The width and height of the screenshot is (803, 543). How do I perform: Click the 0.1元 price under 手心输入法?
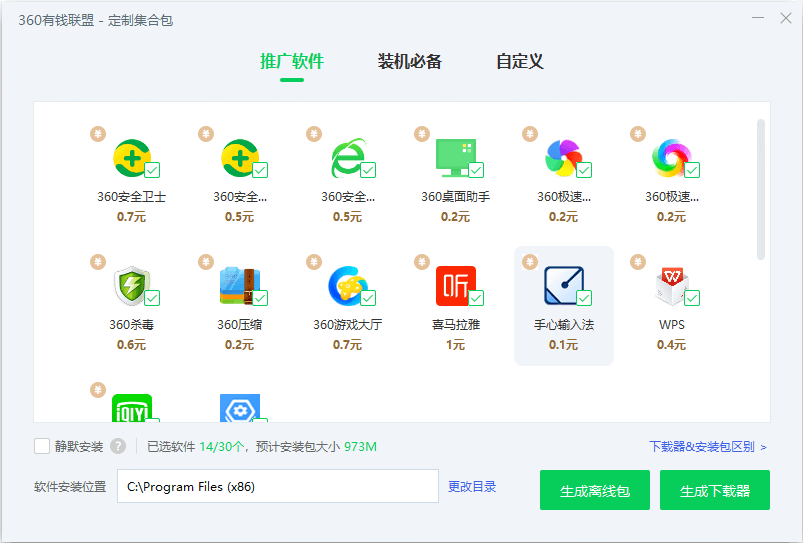[x=564, y=345]
